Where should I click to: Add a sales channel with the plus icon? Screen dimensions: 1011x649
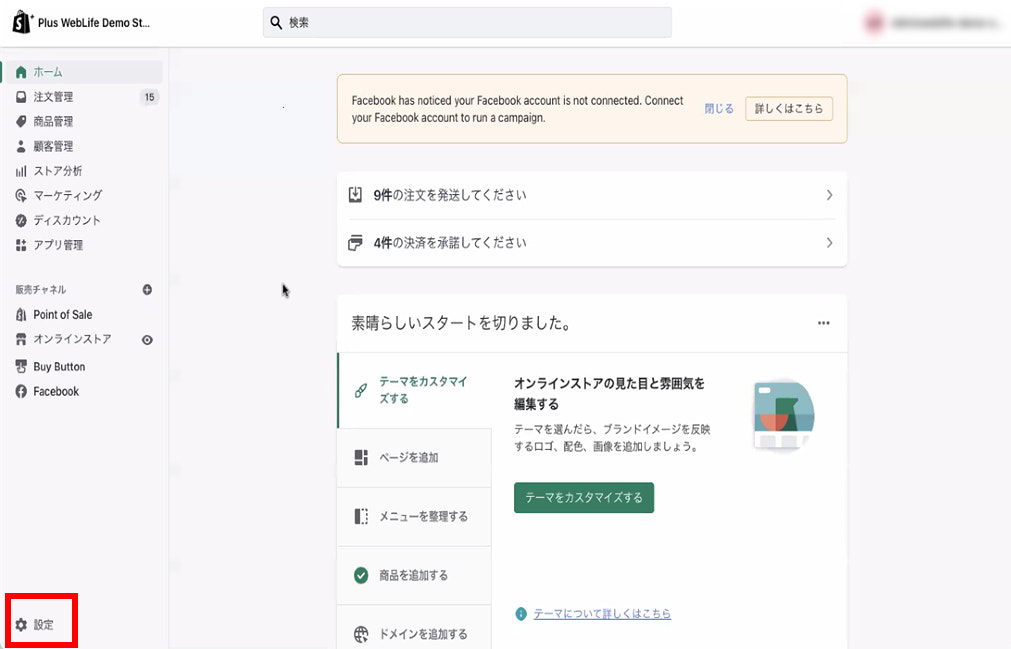pos(146,289)
